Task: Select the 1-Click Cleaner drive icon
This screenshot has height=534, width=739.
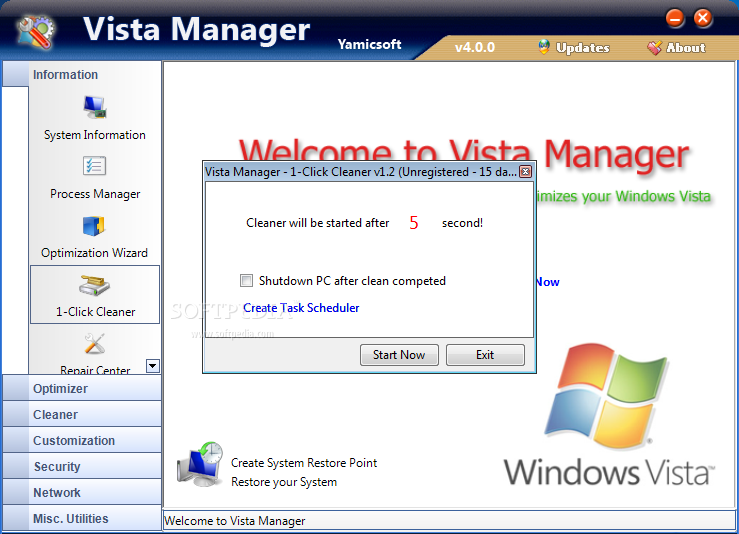Action: (94, 285)
